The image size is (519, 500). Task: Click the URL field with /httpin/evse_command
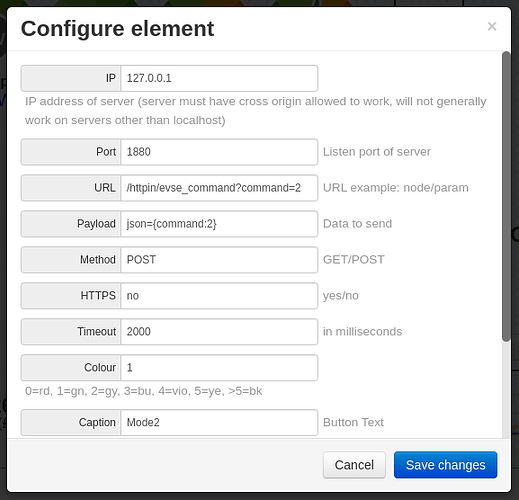pyautogui.click(x=219, y=188)
